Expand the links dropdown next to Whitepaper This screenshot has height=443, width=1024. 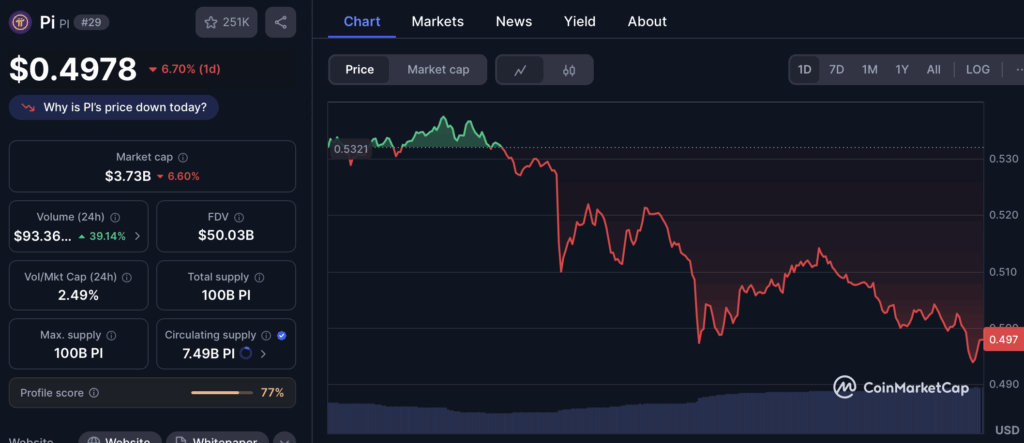coord(284,439)
